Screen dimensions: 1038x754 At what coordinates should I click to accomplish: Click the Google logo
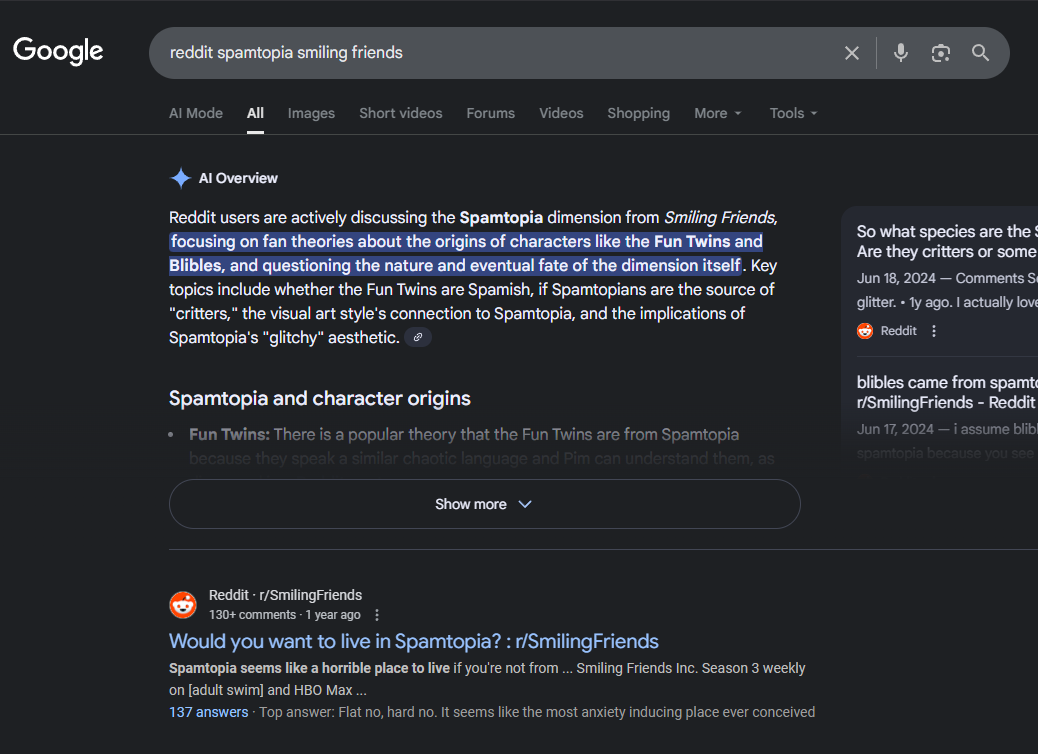[x=58, y=51]
